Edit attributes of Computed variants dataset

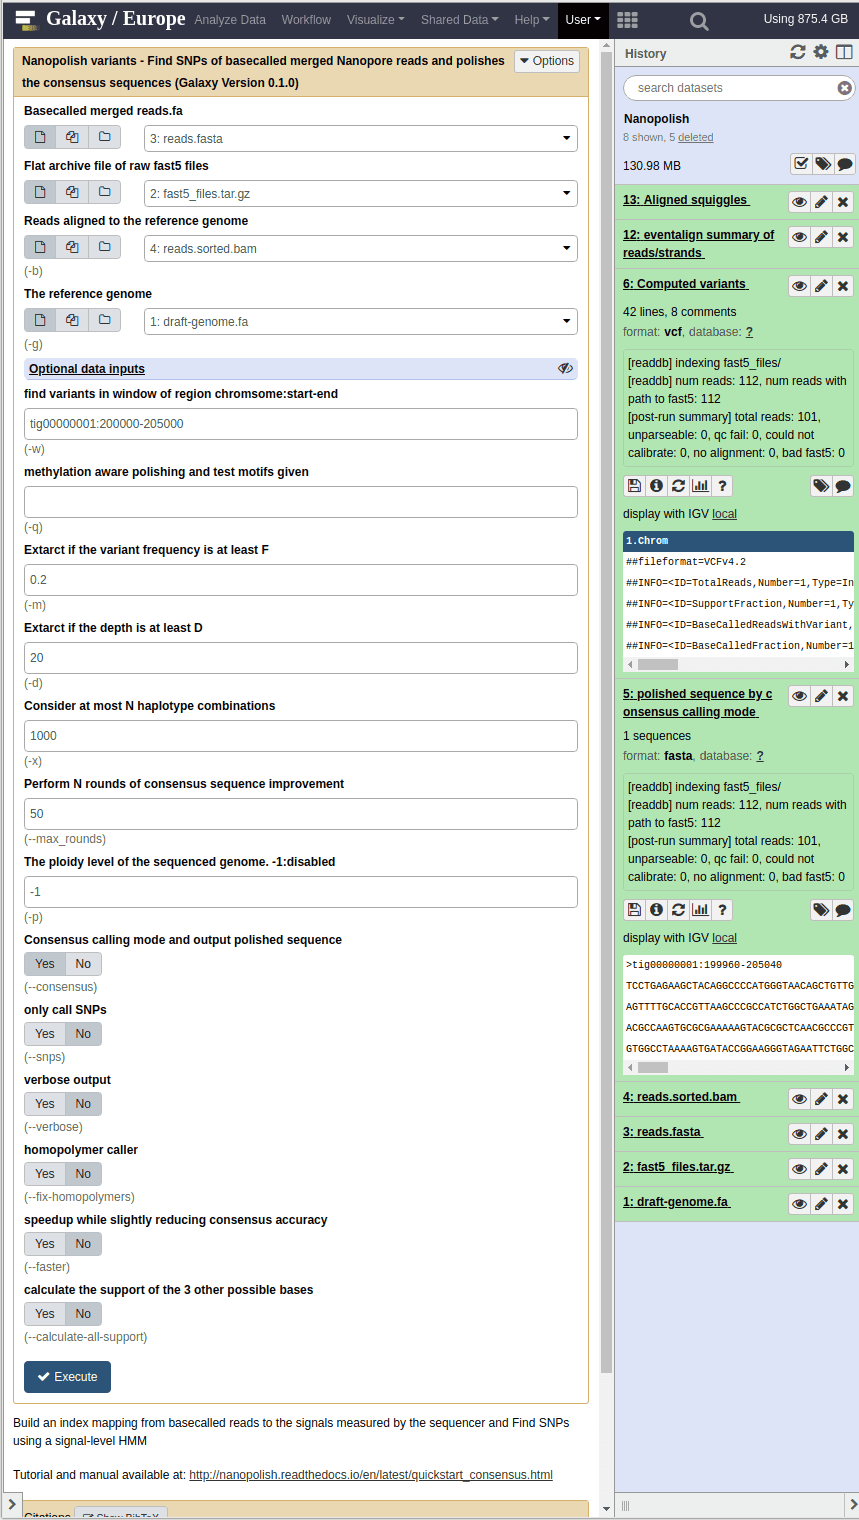tap(821, 286)
